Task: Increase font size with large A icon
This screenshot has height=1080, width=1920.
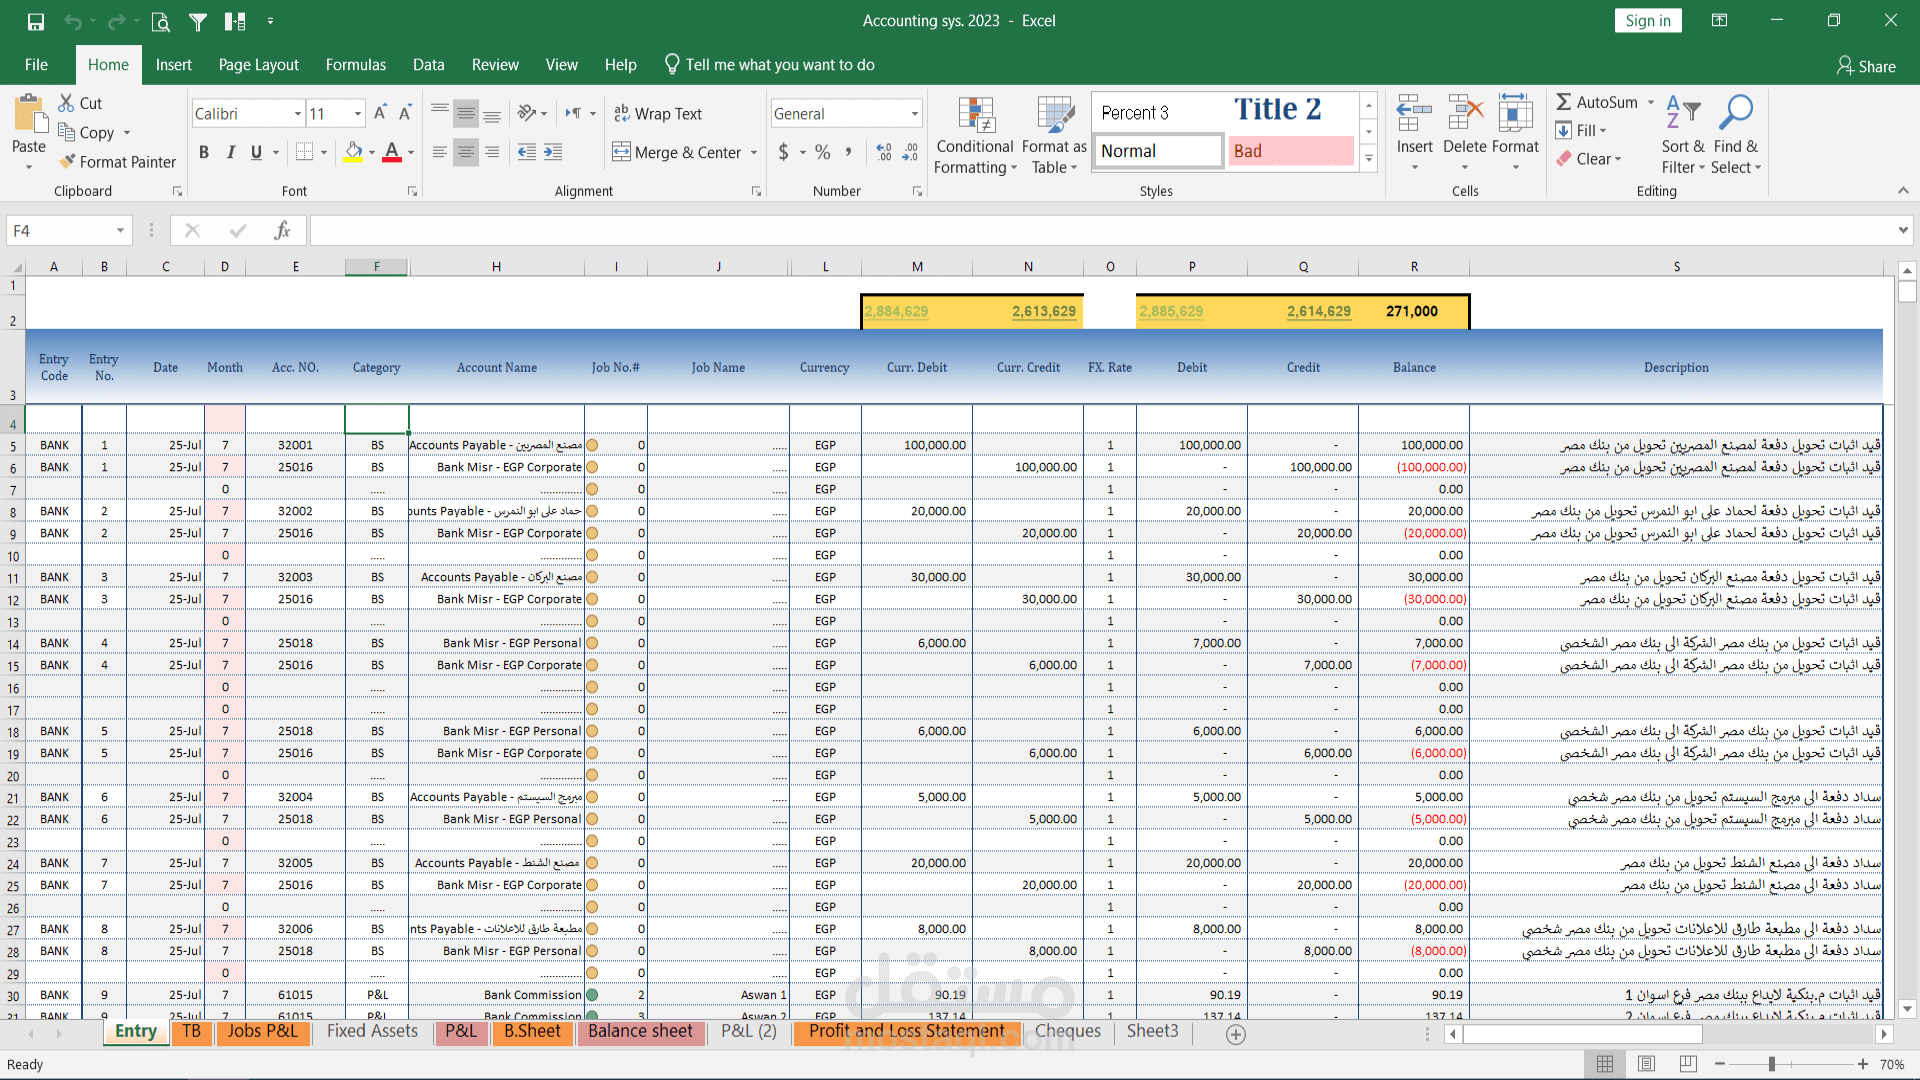Action: click(380, 113)
